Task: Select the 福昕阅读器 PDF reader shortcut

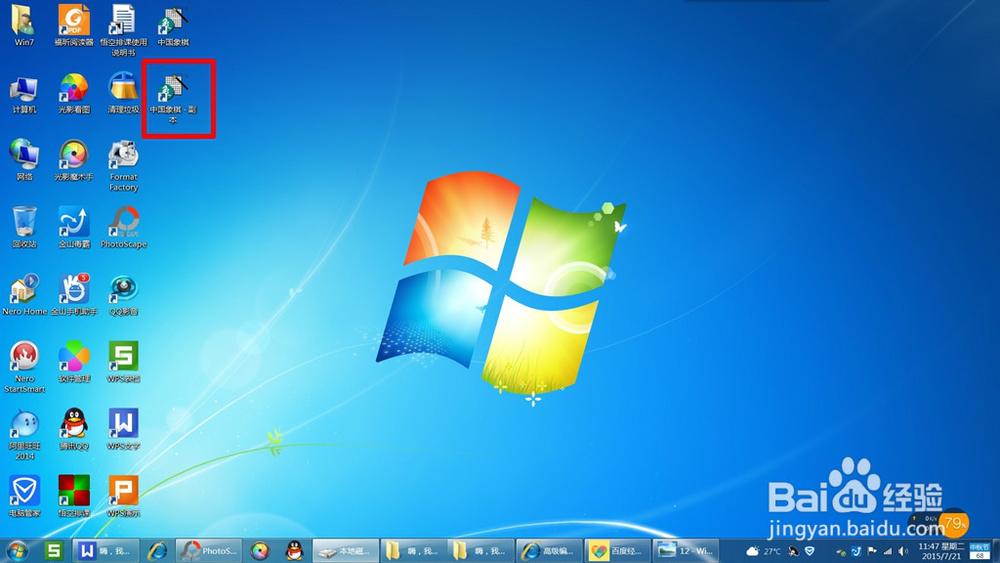Action: [x=74, y=26]
